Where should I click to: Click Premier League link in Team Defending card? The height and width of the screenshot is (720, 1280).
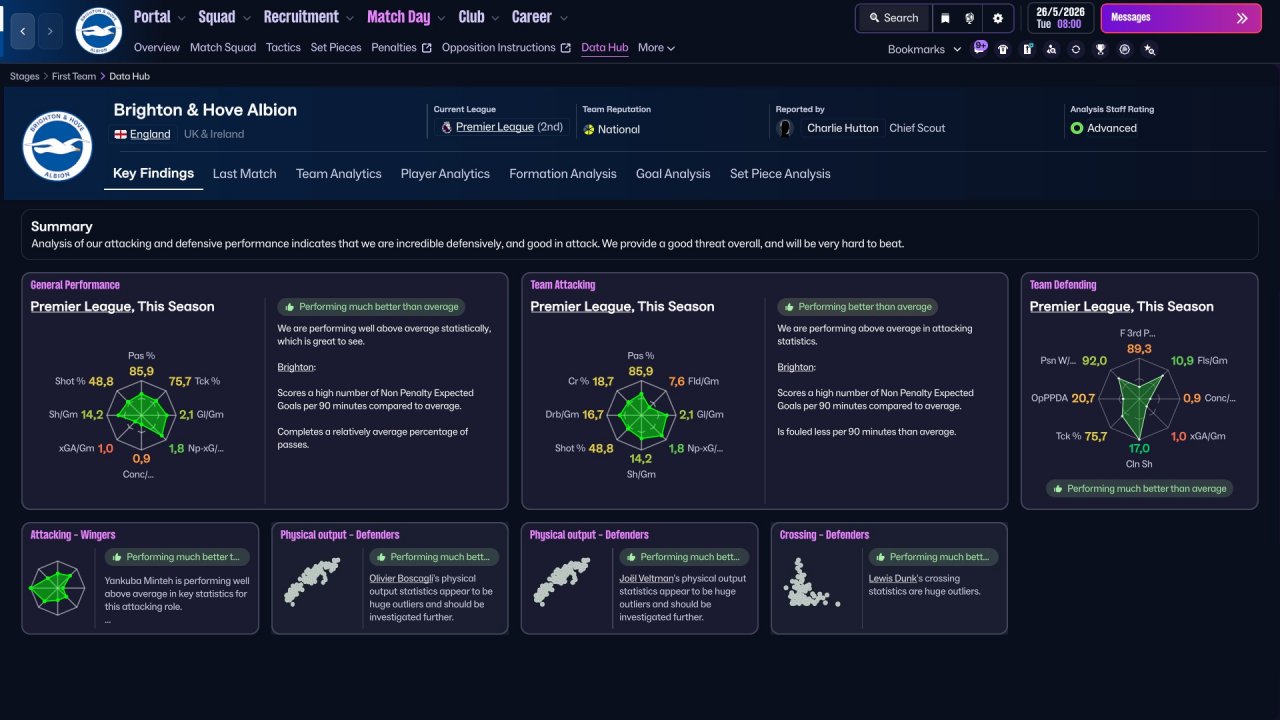pyautogui.click(x=1080, y=307)
